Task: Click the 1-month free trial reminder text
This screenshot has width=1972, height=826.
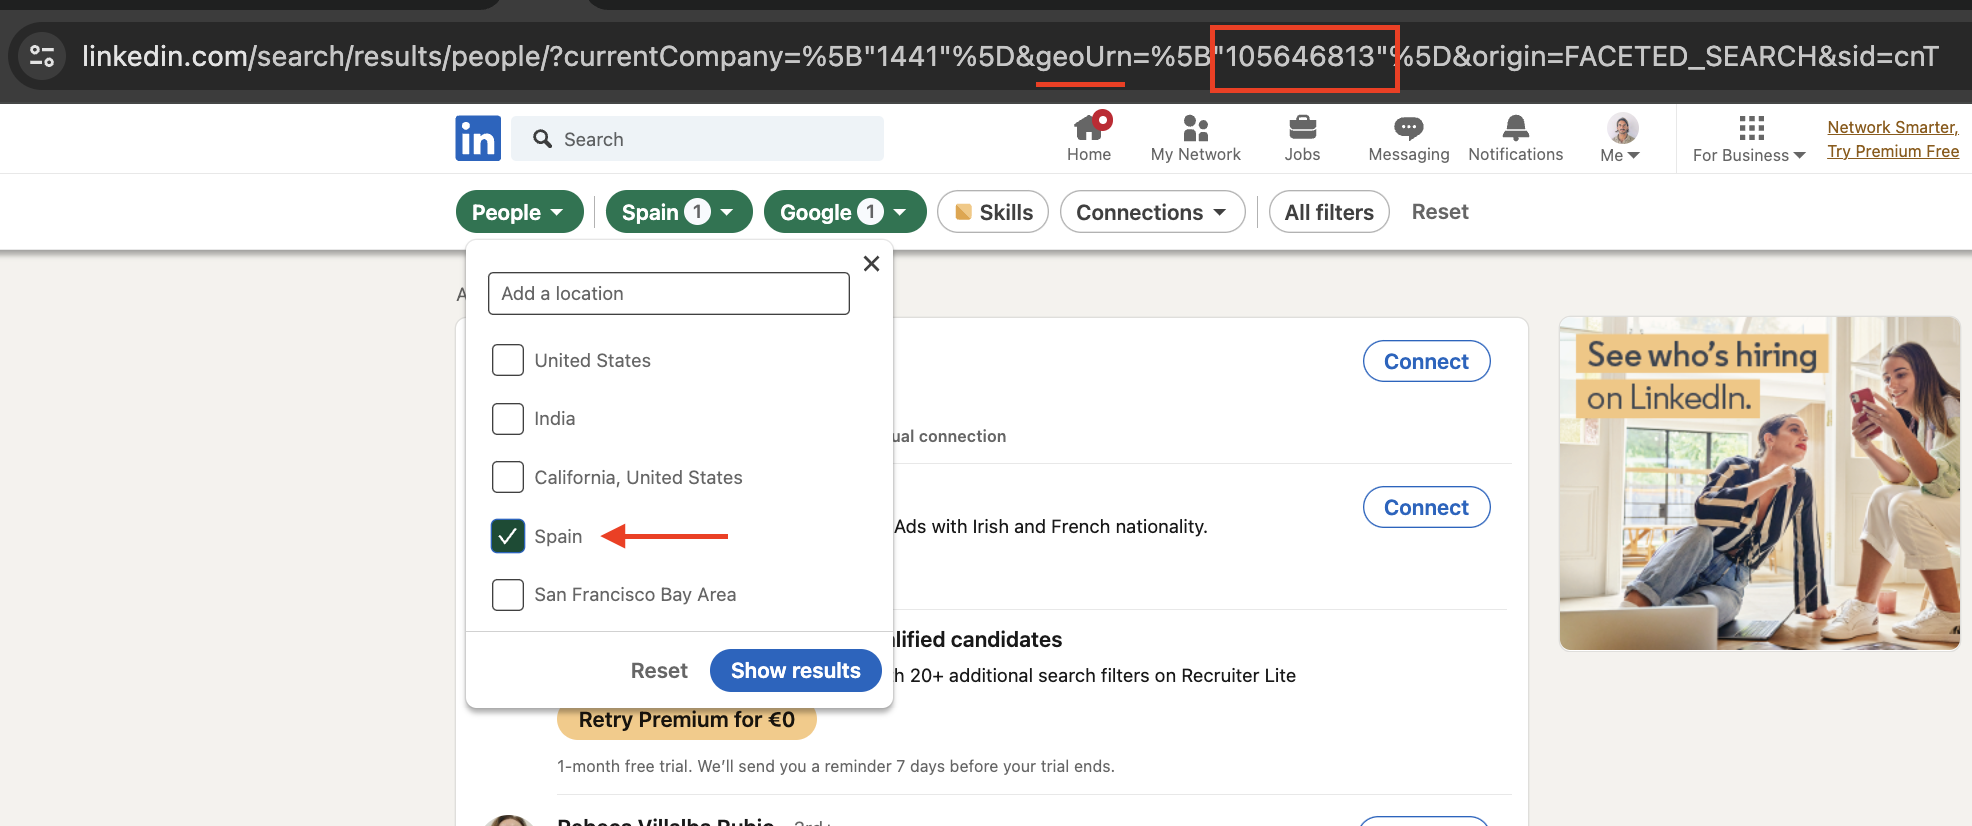Action: click(835, 766)
